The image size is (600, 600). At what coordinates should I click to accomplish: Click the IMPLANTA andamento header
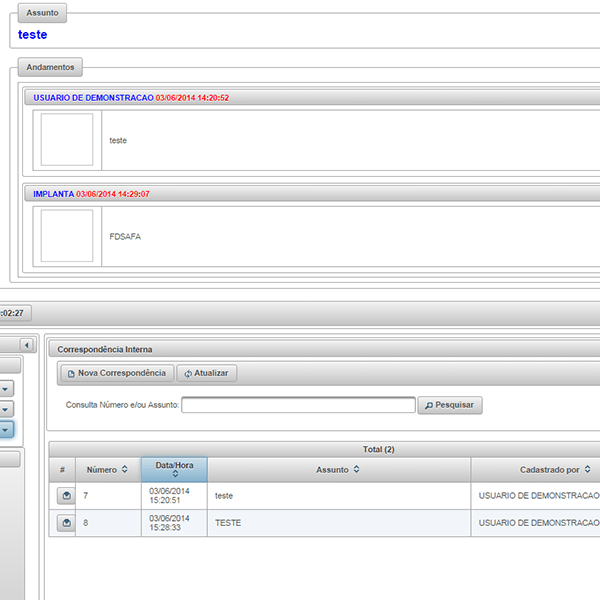pos(312,194)
